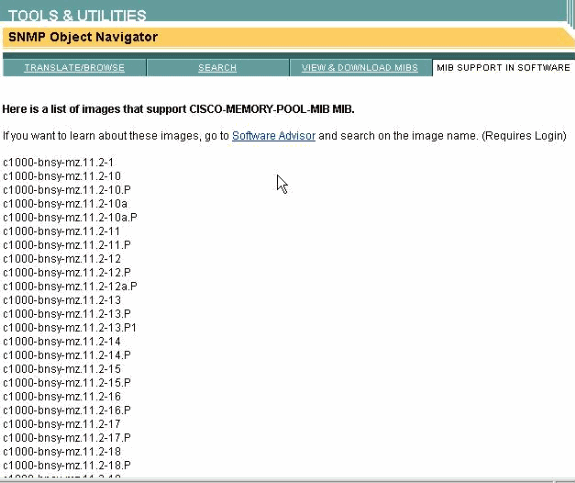Select image name c1000-bnsy-mz.11.2-11.P
Image resolution: width=575 pixels, height=483 pixels.
click(67, 245)
